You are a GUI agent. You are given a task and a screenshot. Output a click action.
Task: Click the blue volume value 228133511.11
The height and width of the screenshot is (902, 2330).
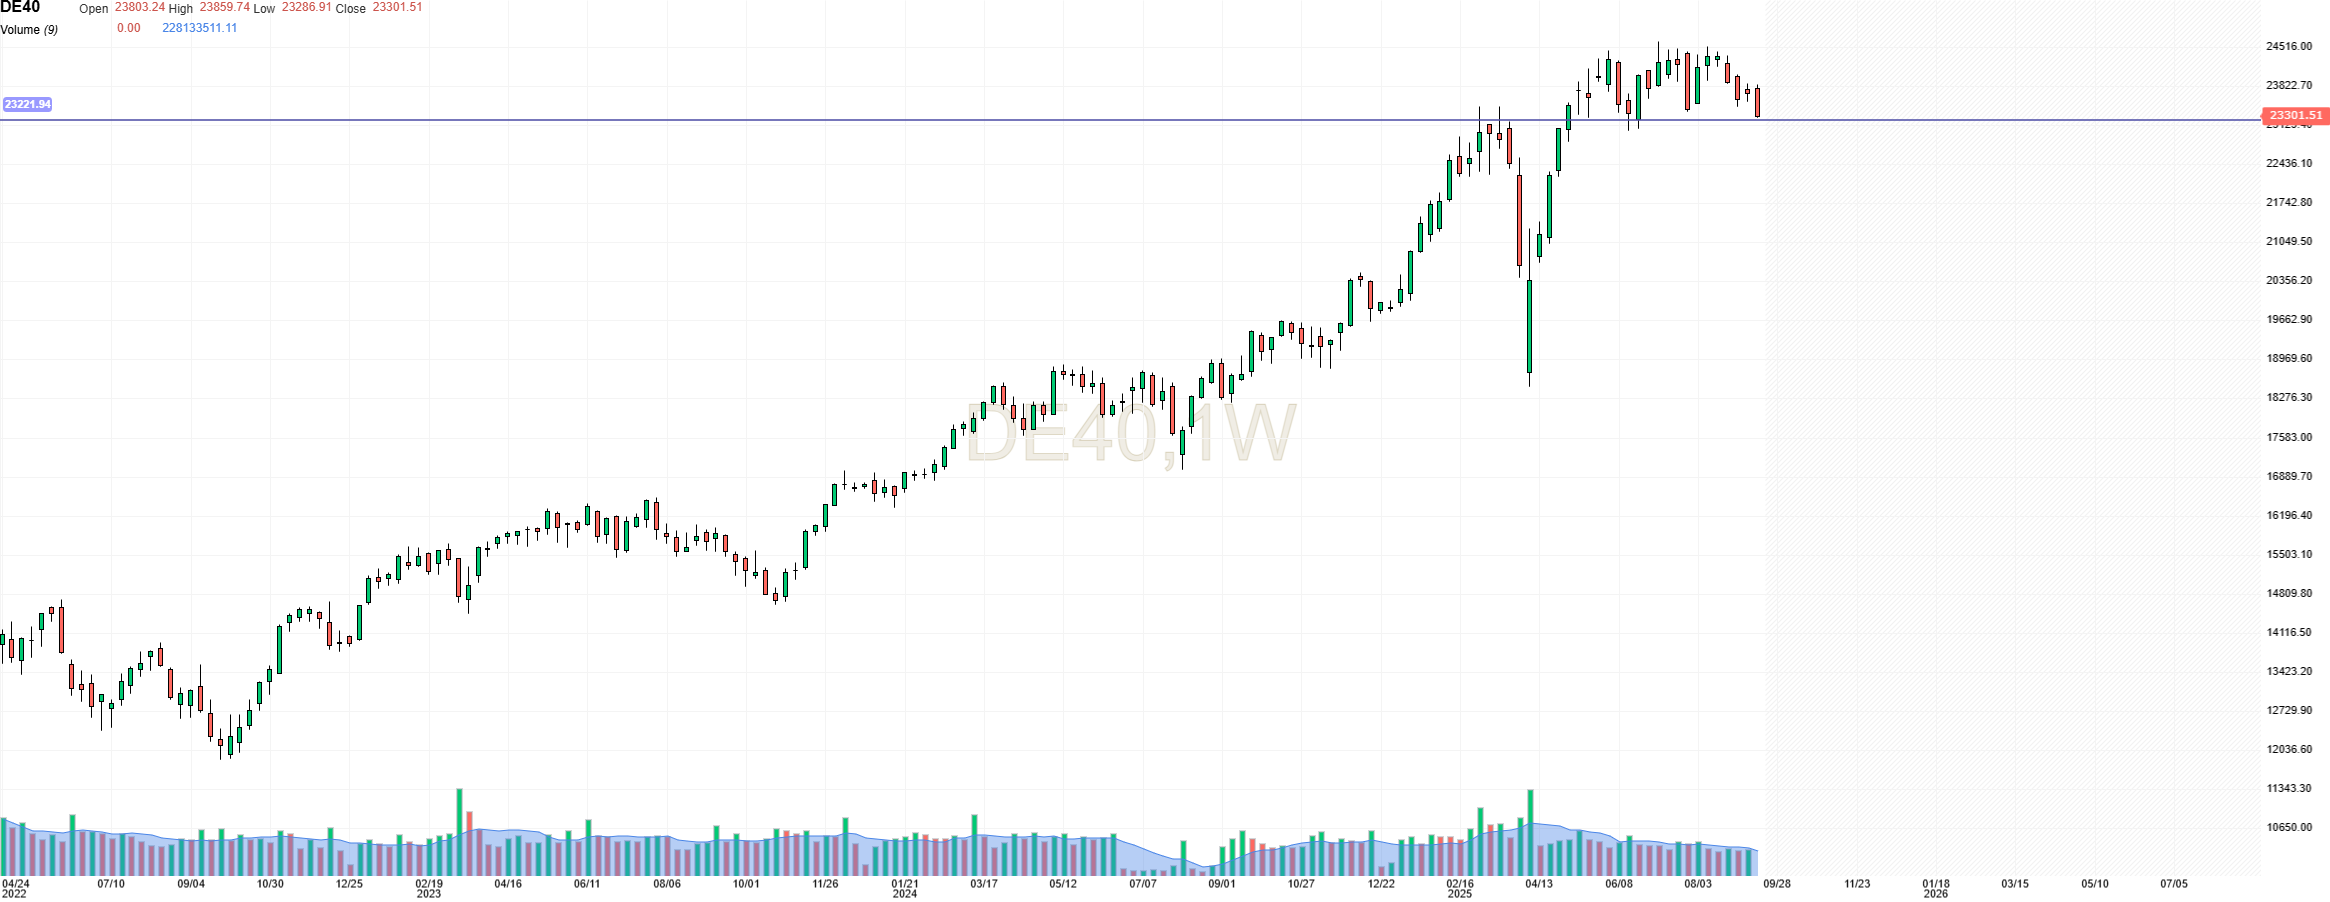(x=200, y=28)
